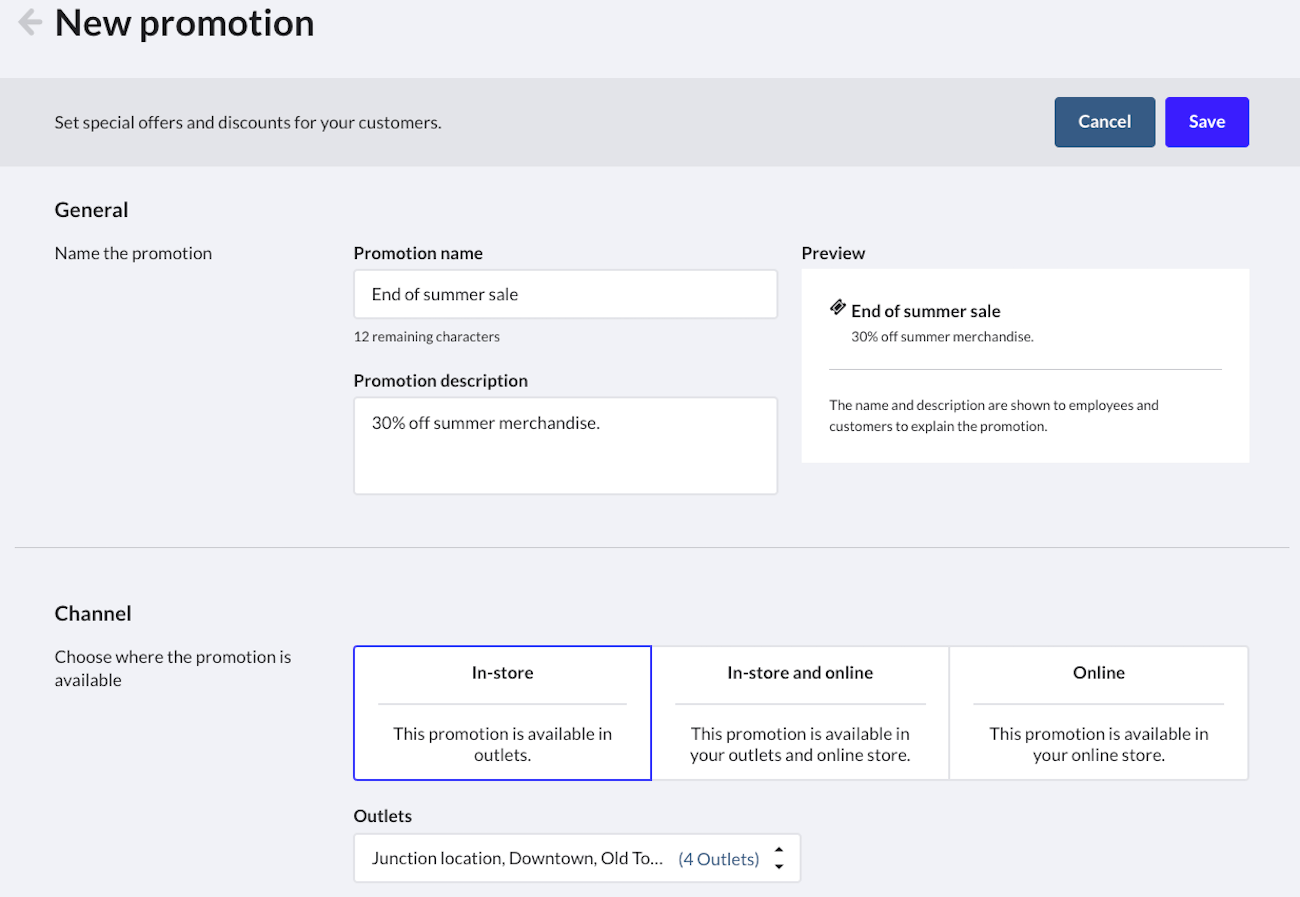Click the up stepper arrow on Outlets selector
This screenshot has height=897, width=1300.
(779, 851)
